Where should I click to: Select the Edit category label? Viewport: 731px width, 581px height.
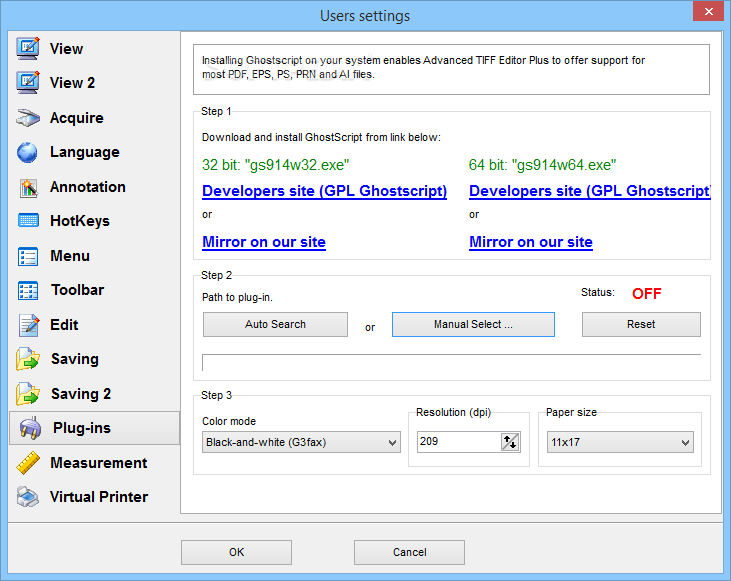[64, 325]
